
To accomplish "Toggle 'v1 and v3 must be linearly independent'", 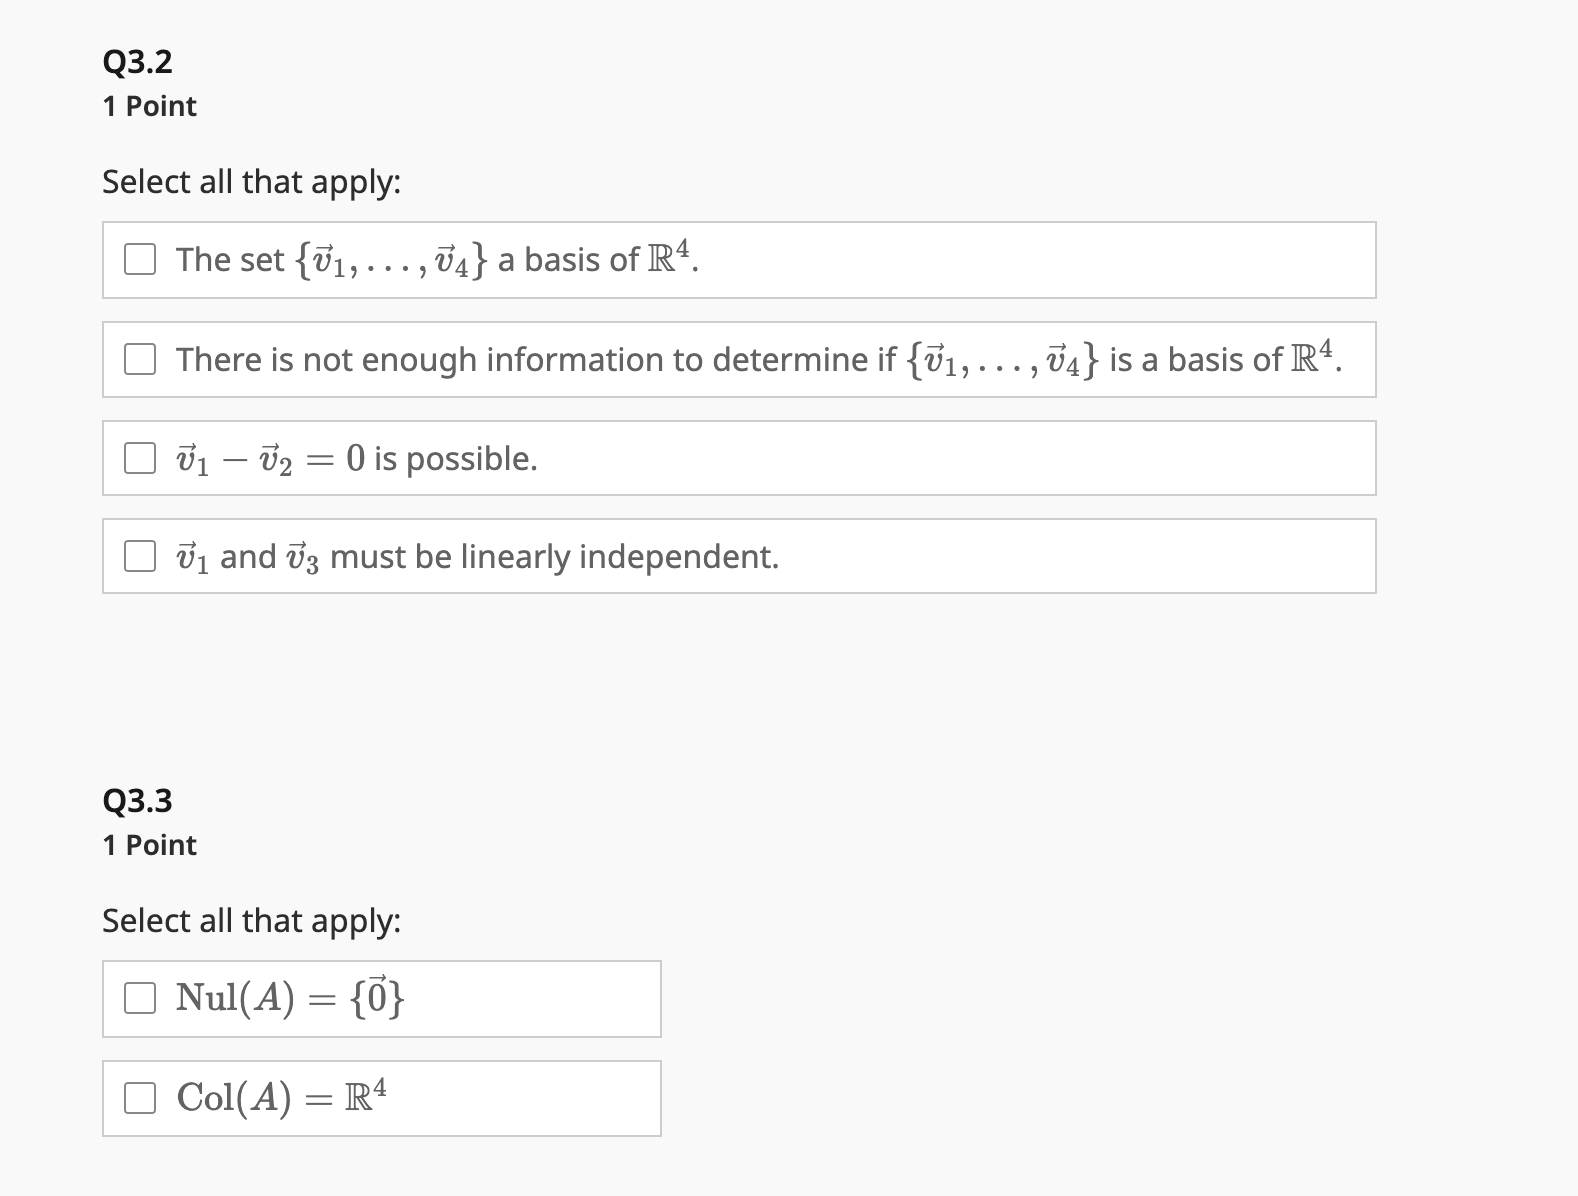I will [140, 556].
